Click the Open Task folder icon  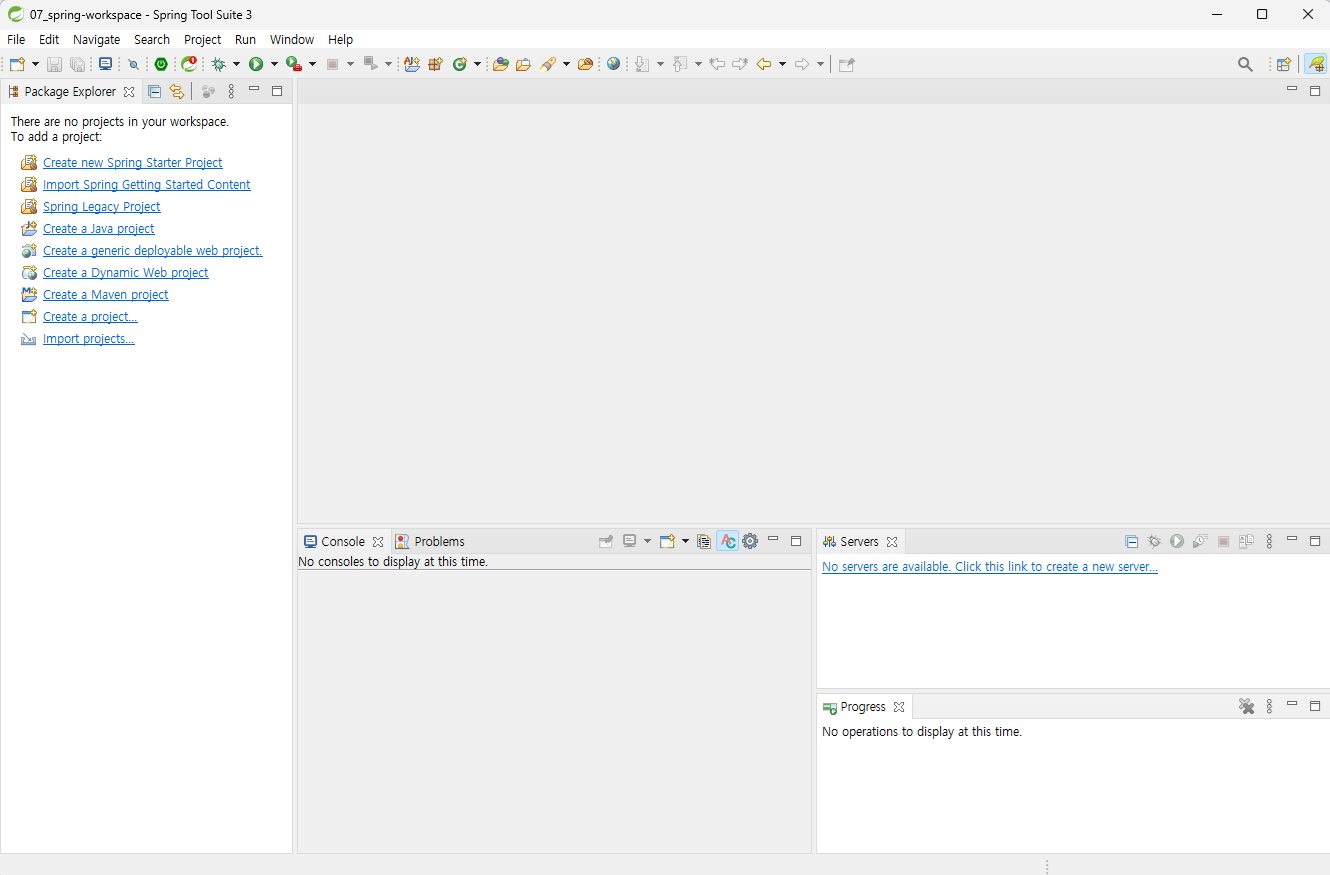(523, 64)
